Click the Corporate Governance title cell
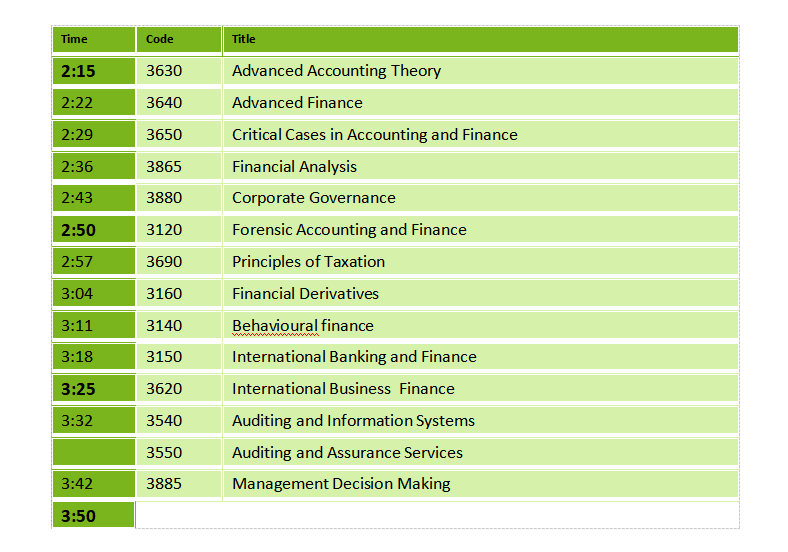 click(x=313, y=198)
